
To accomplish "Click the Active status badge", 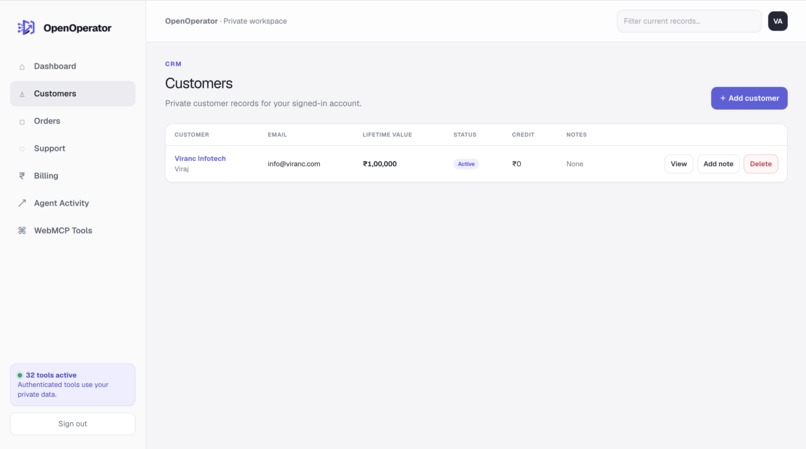I will [466, 164].
